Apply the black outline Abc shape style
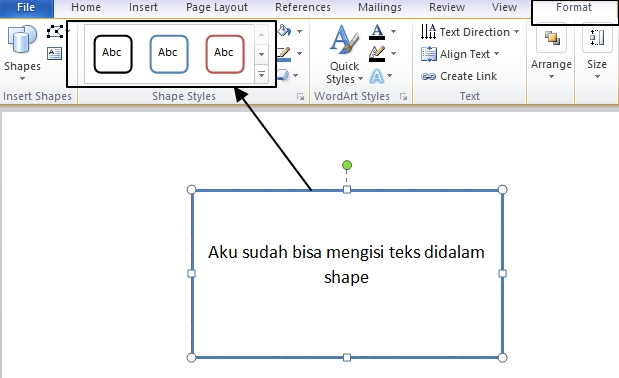Image resolution: width=619 pixels, height=378 pixels. point(113,54)
